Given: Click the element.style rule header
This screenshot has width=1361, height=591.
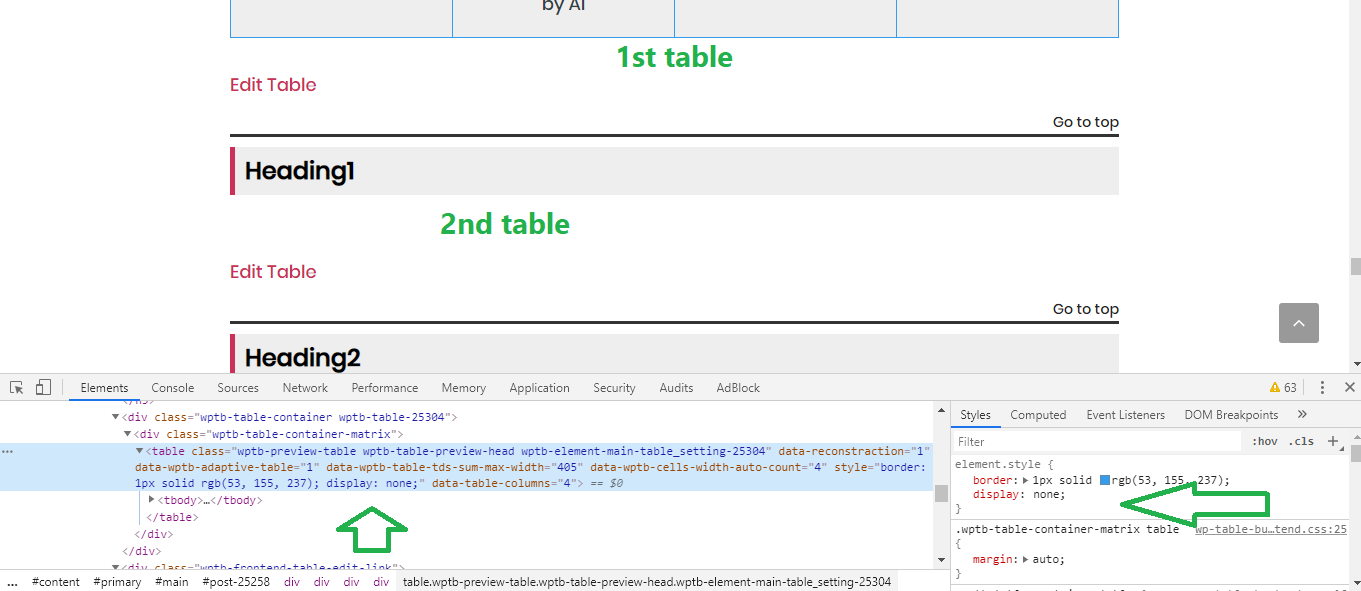Looking at the screenshot, I should click(1004, 465).
